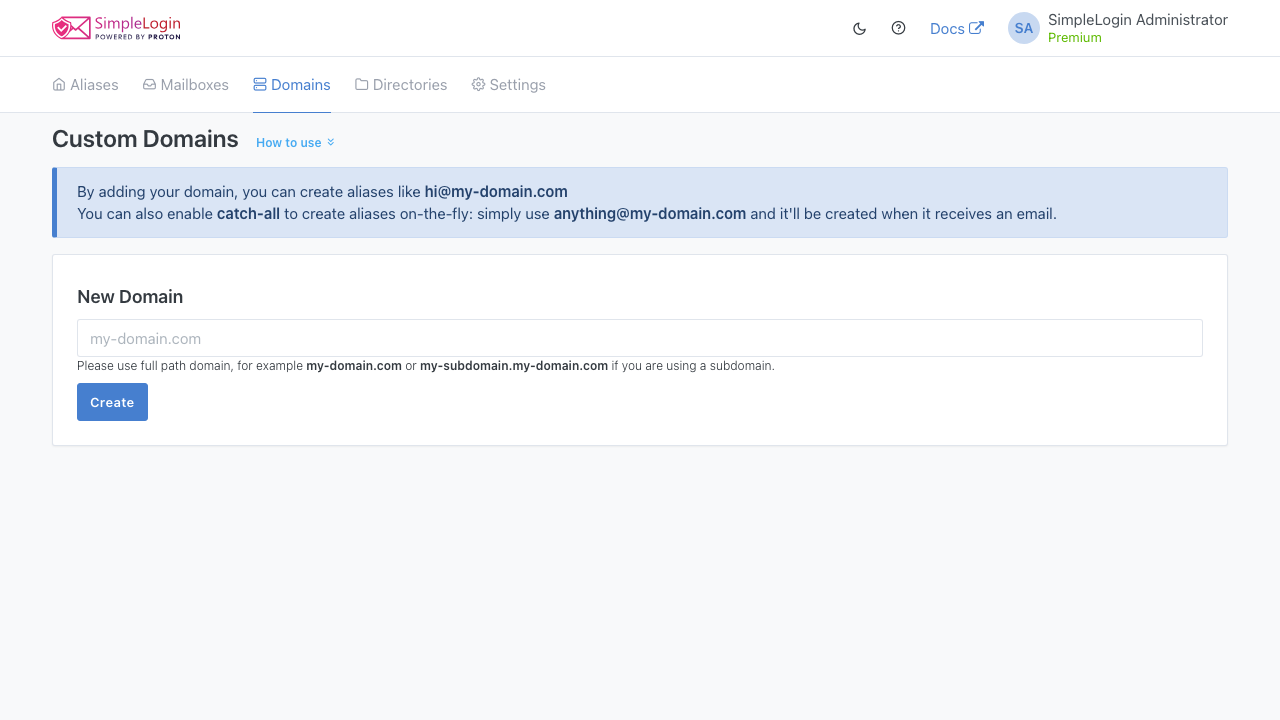Expand the How to use section

[295, 143]
